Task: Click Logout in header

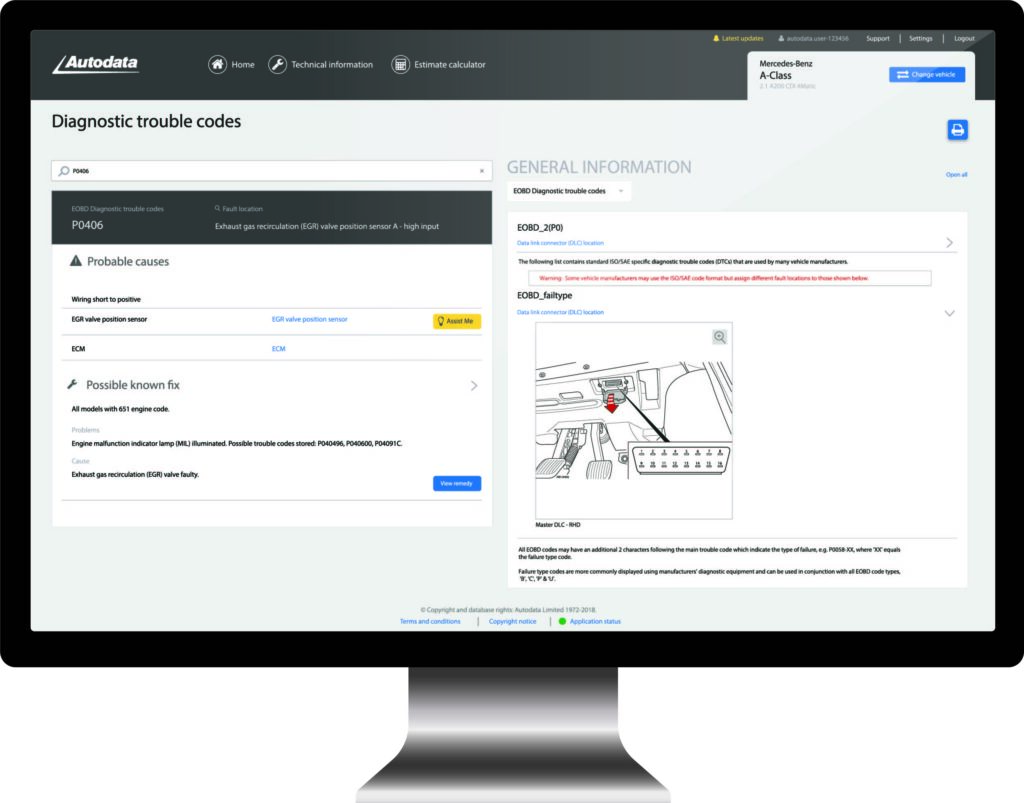Action: (x=964, y=39)
